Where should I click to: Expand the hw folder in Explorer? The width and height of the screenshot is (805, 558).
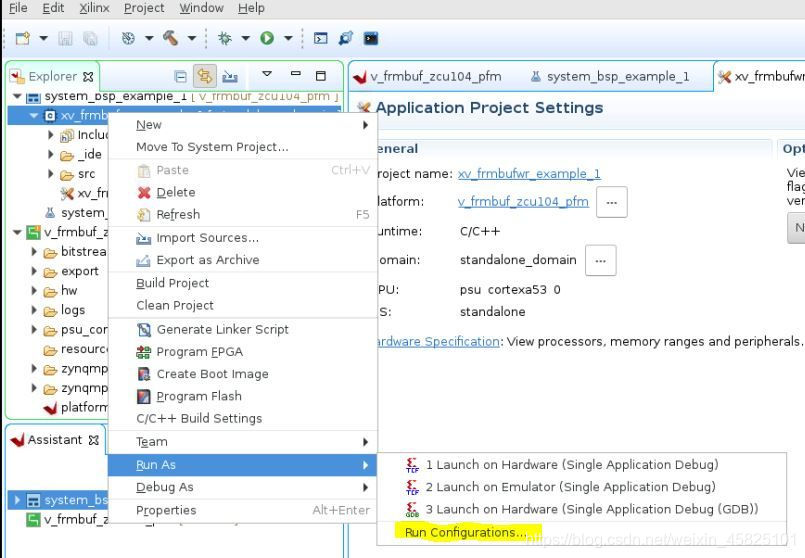tap(34, 291)
